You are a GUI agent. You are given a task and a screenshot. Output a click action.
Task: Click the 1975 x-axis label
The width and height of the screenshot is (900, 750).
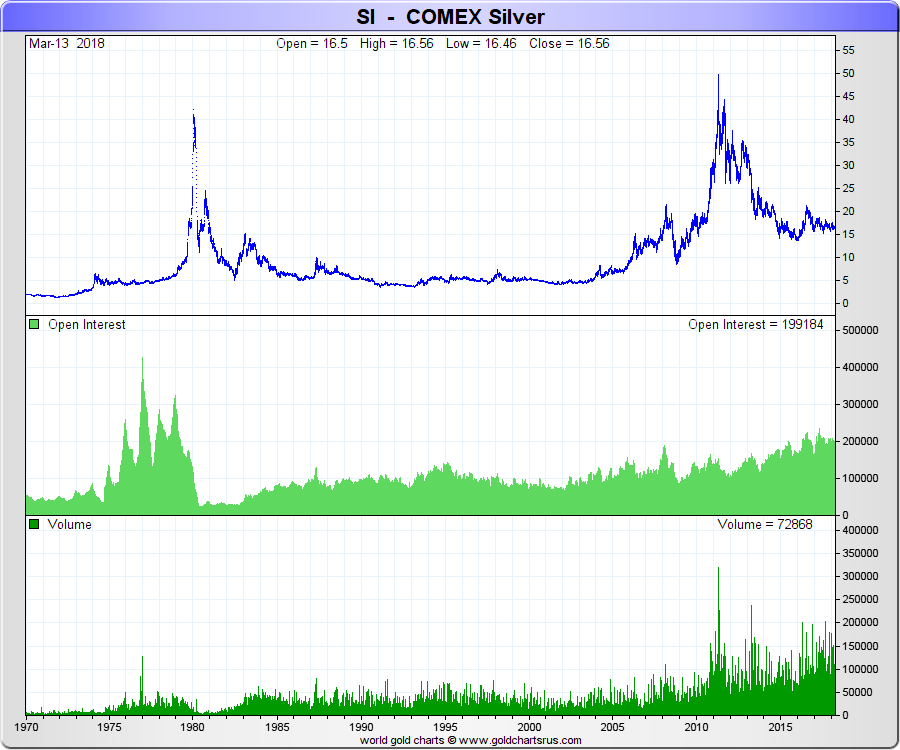tap(109, 727)
